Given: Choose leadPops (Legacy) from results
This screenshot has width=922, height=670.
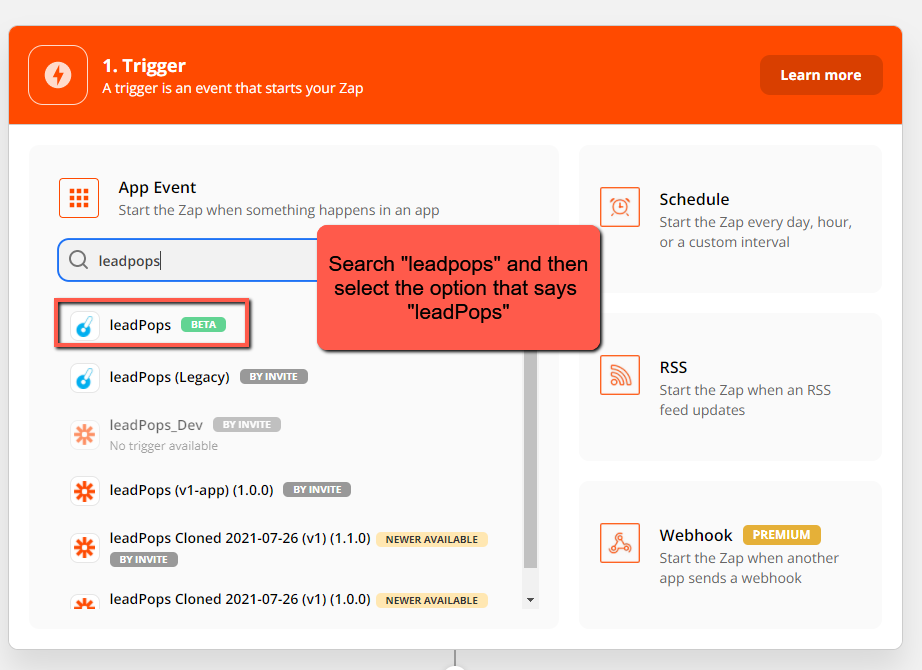Looking at the screenshot, I should pyautogui.click(x=169, y=377).
